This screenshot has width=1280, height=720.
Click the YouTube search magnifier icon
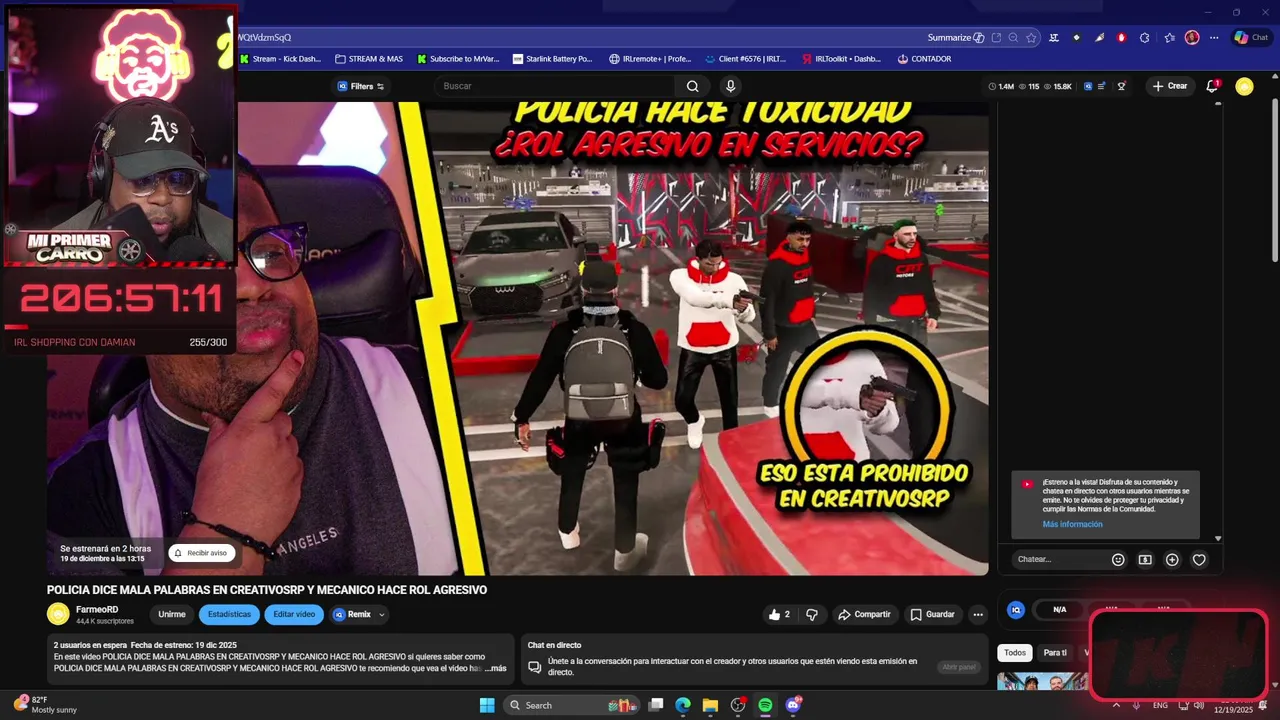click(x=692, y=86)
